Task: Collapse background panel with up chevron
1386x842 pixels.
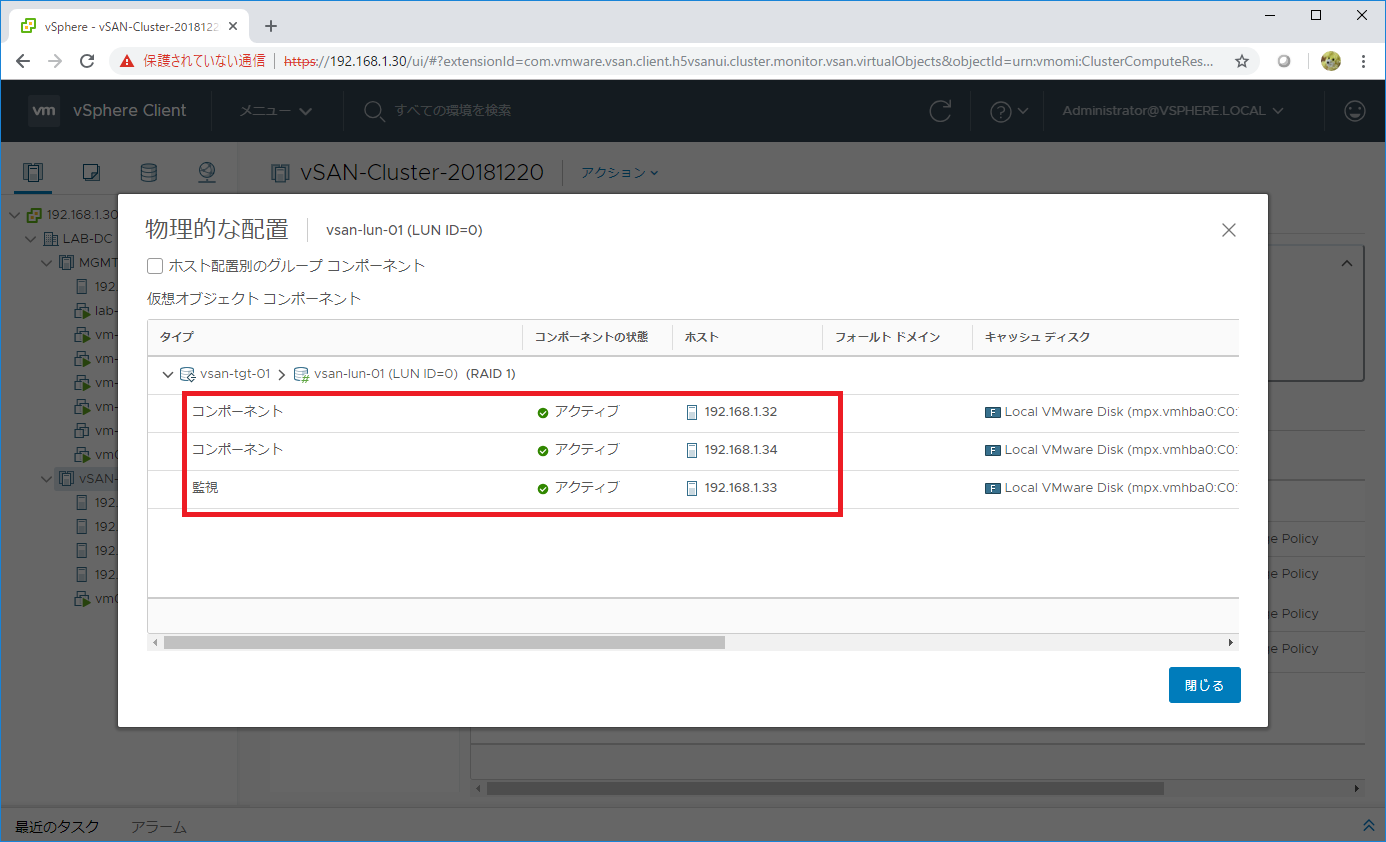Action: click(x=1346, y=264)
